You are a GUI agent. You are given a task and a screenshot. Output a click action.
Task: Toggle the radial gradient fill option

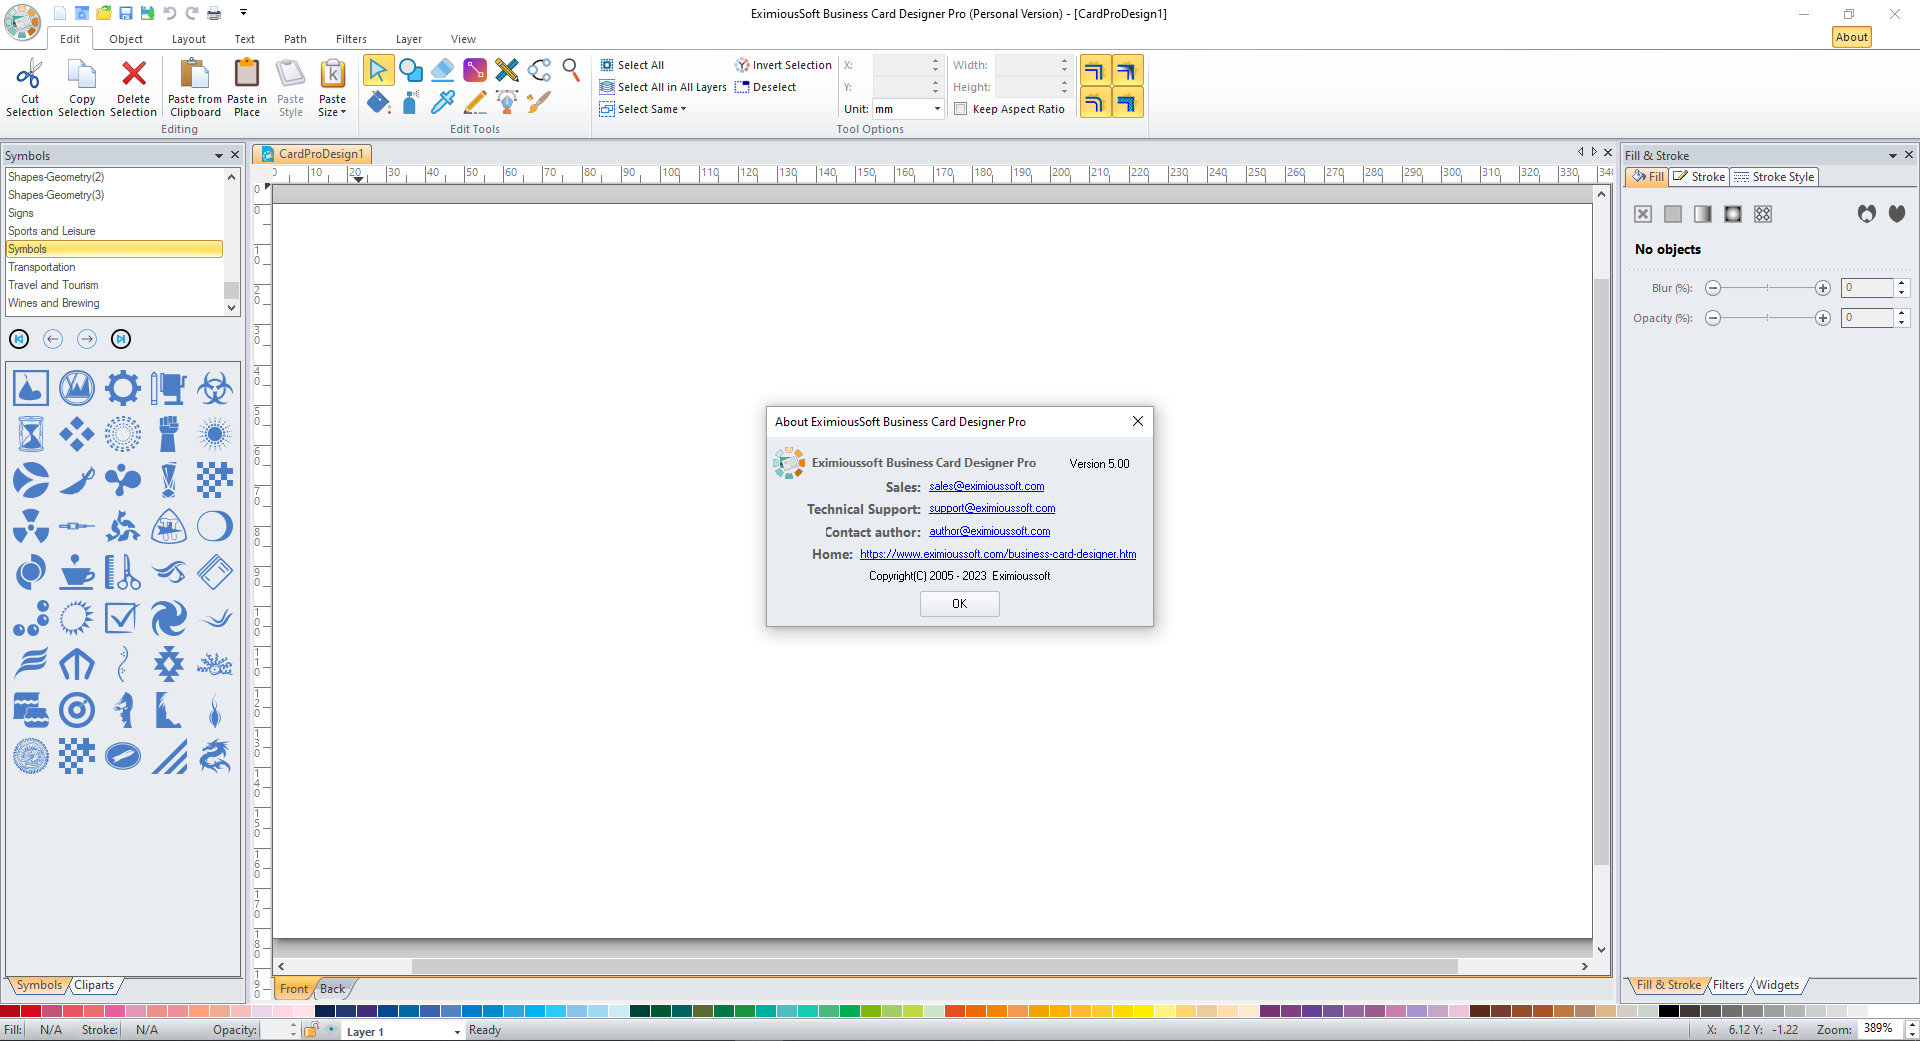click(1733, 214)
